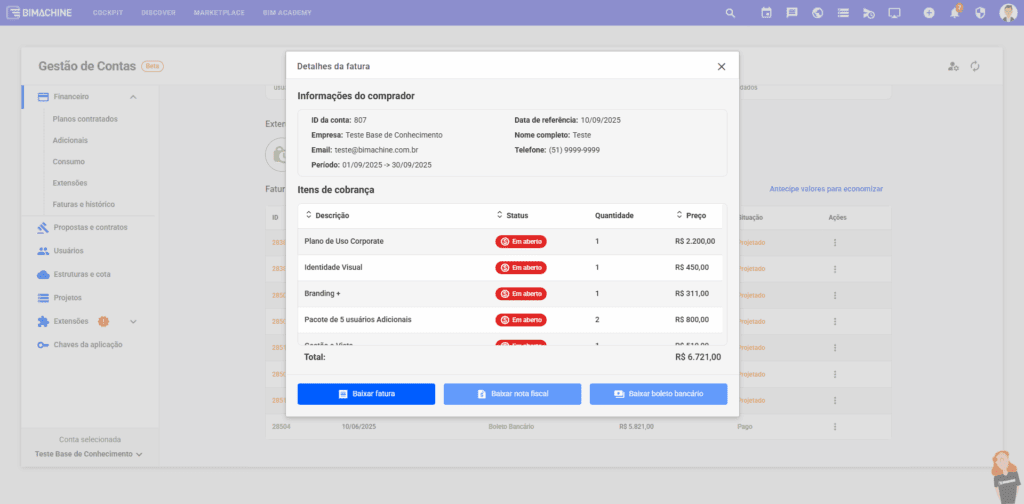The image size is (1024, 504).
Task: Collapse the Financeiro sidebar section
Action: tap(133, 97)
